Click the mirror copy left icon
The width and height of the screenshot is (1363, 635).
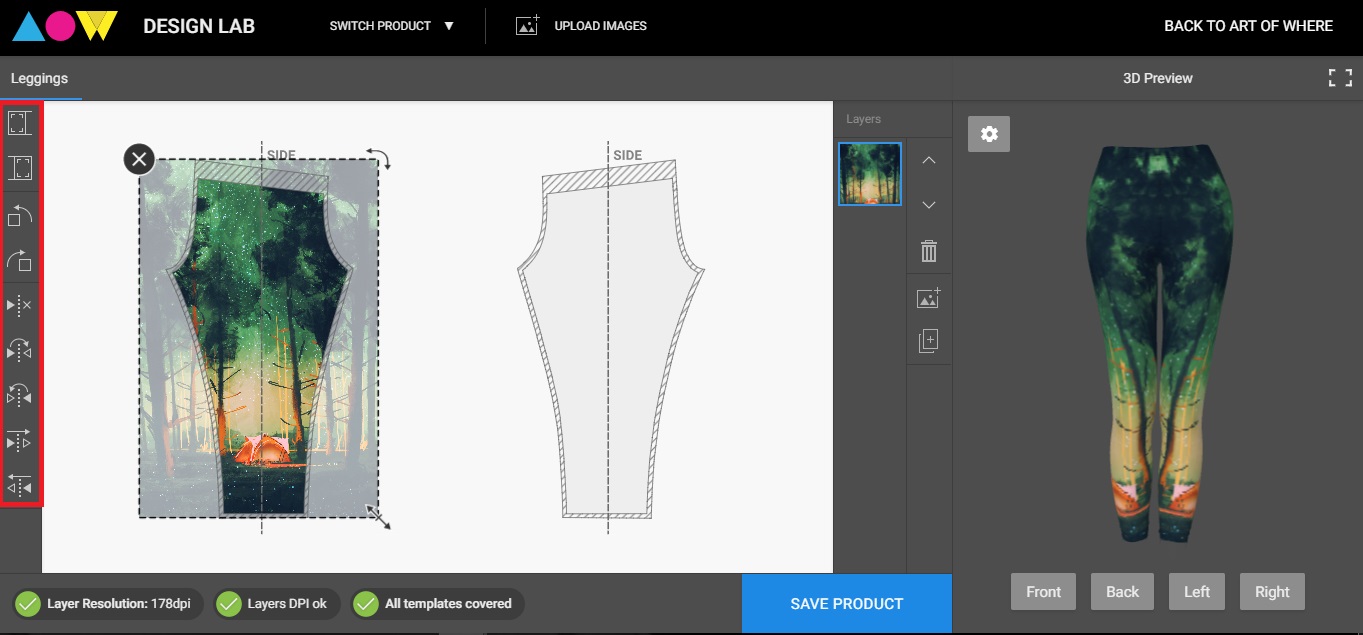[20, 485]
